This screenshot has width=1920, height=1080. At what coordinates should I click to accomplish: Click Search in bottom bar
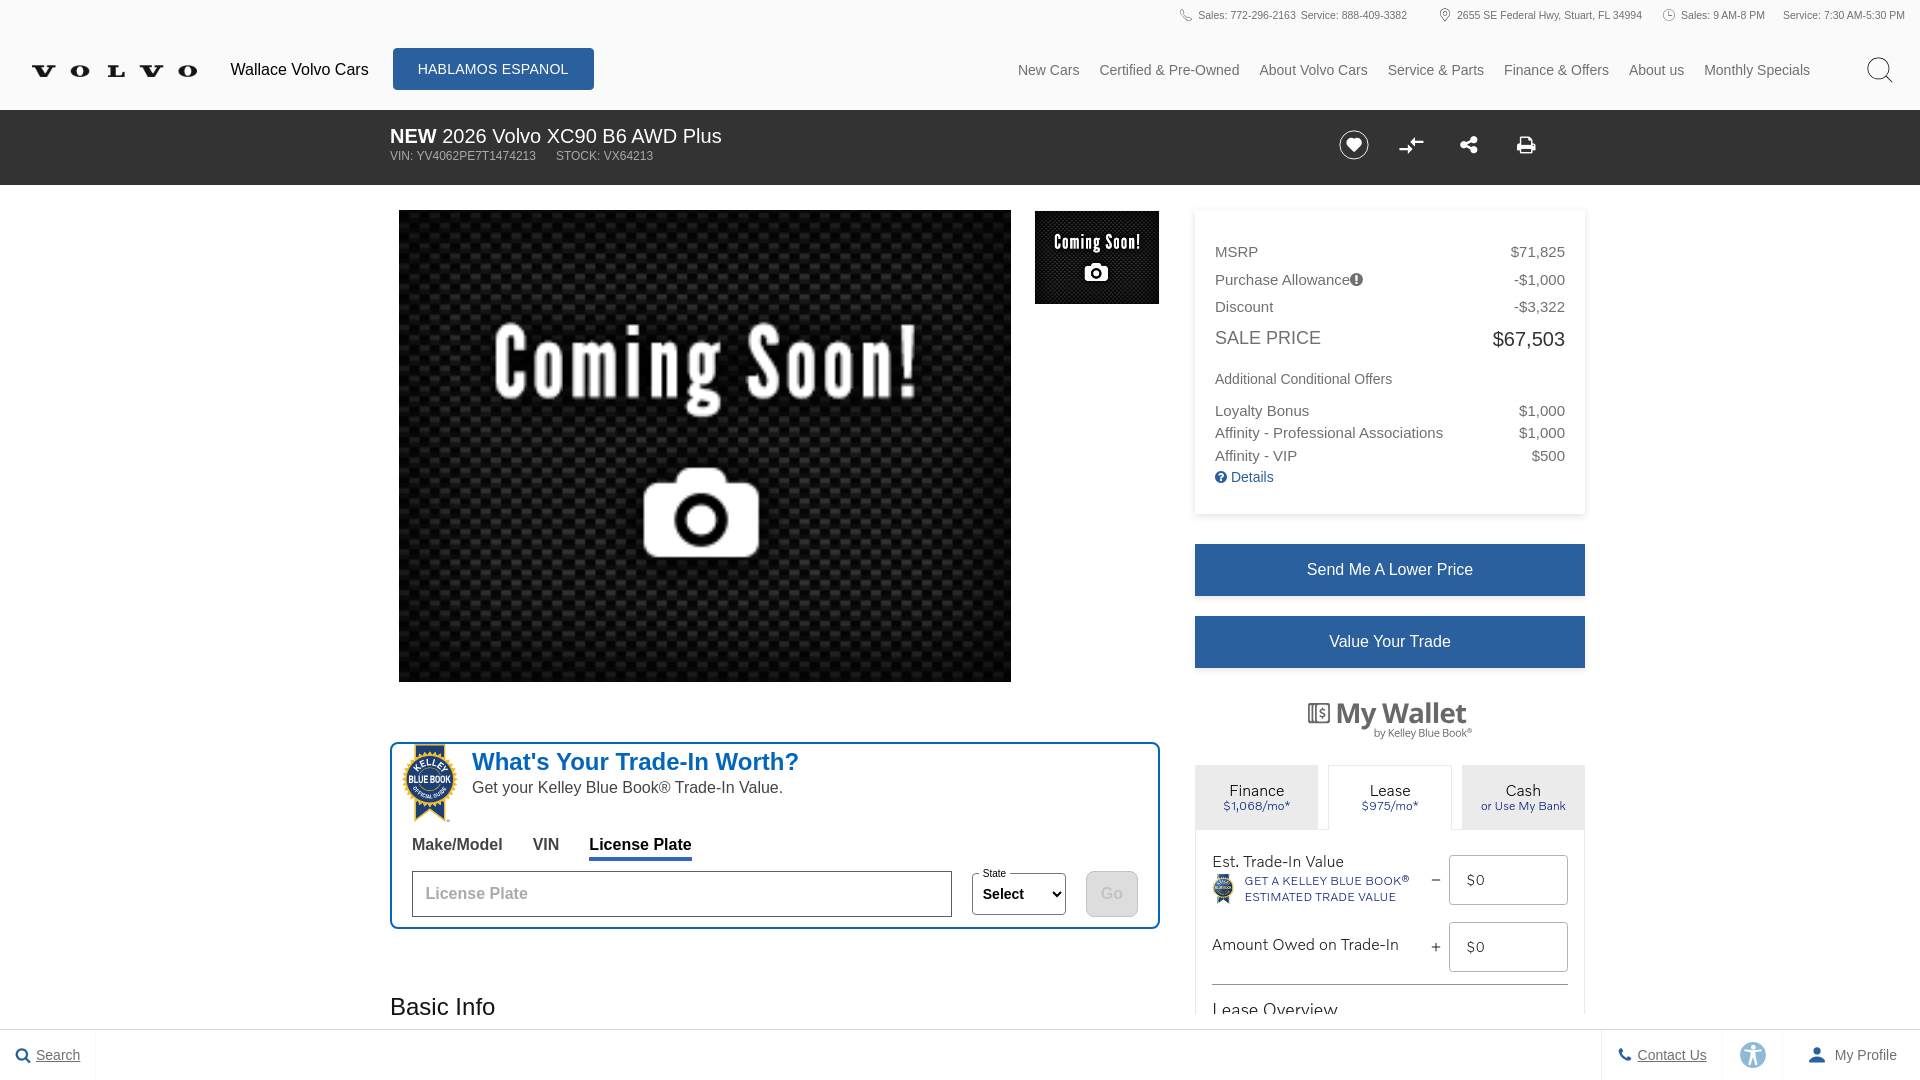48,1055
